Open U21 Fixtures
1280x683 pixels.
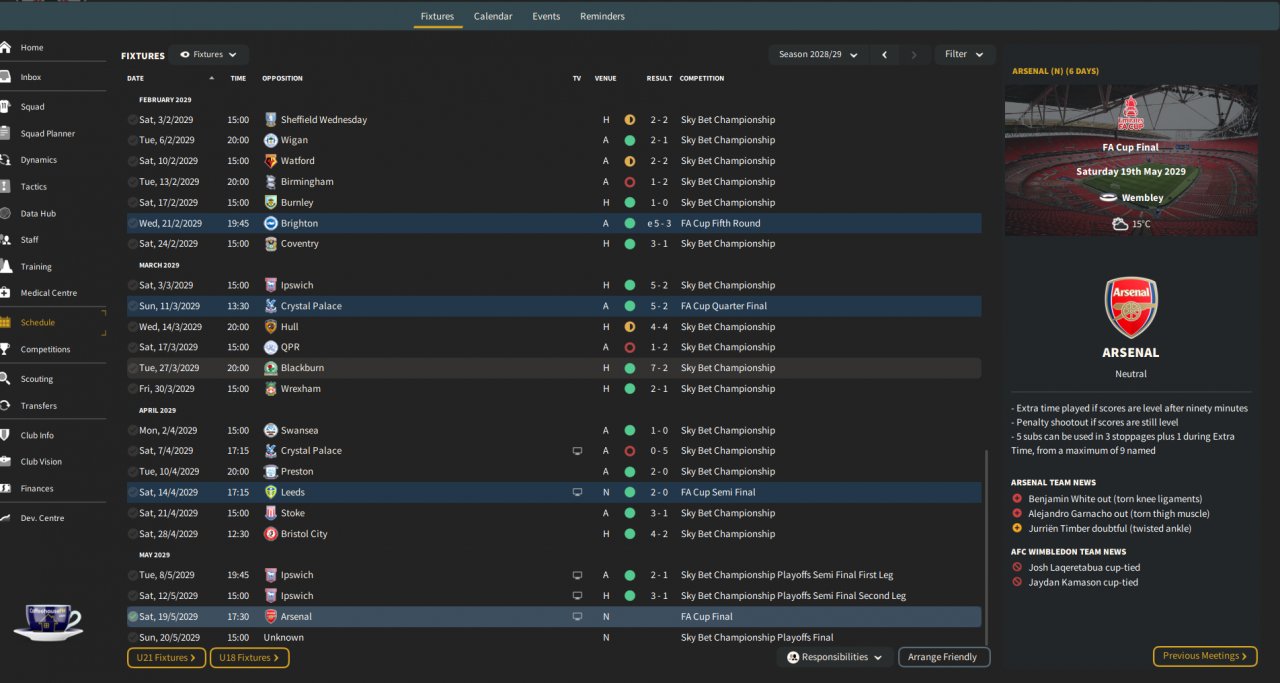(x=166, y=657)
